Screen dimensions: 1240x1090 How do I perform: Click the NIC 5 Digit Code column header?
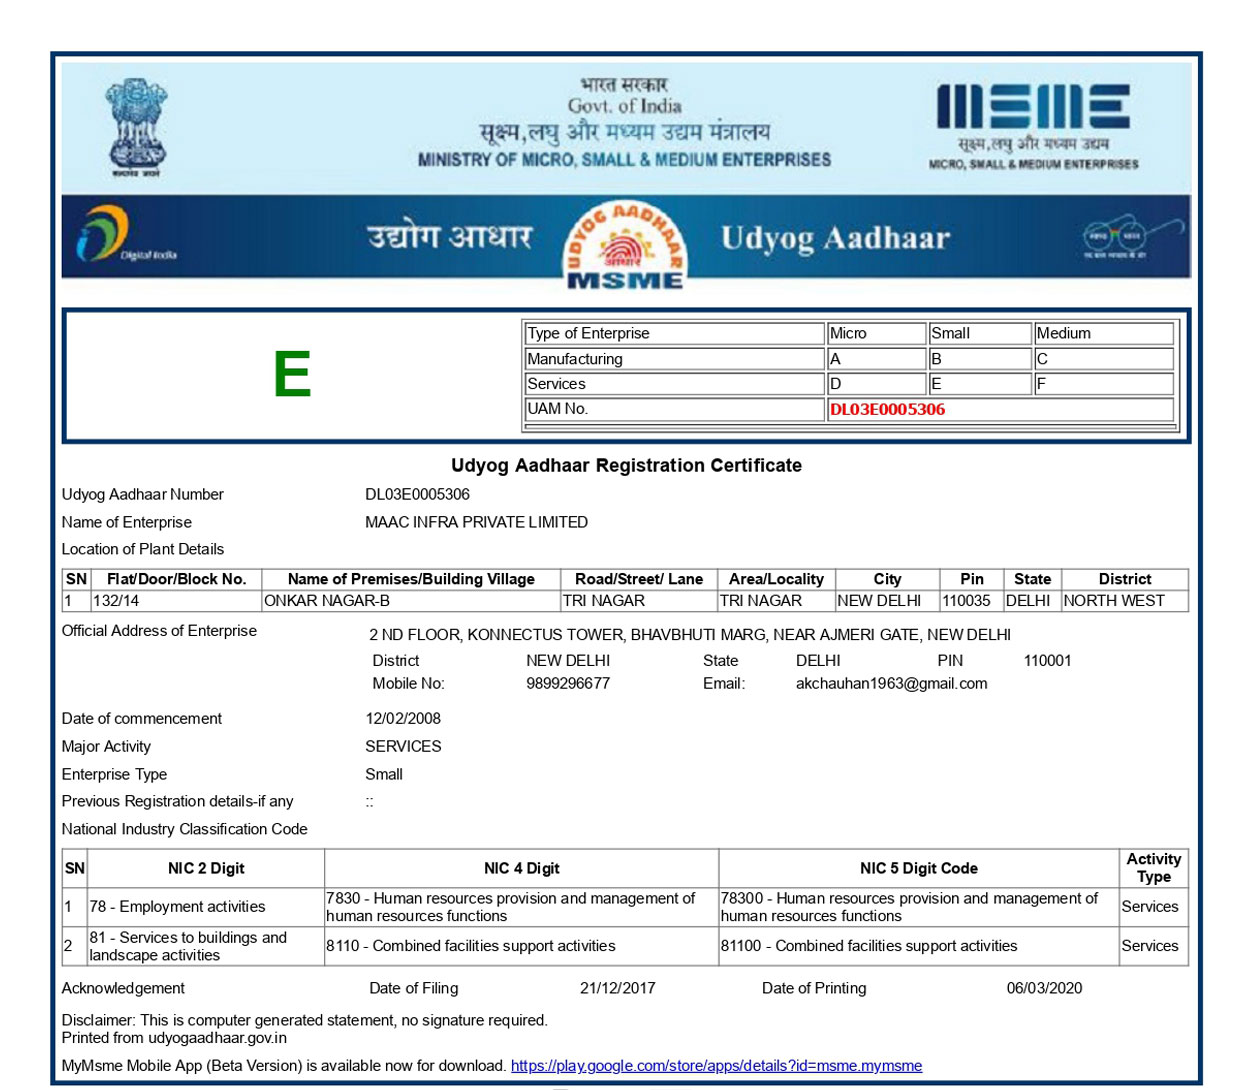point(918,868)
